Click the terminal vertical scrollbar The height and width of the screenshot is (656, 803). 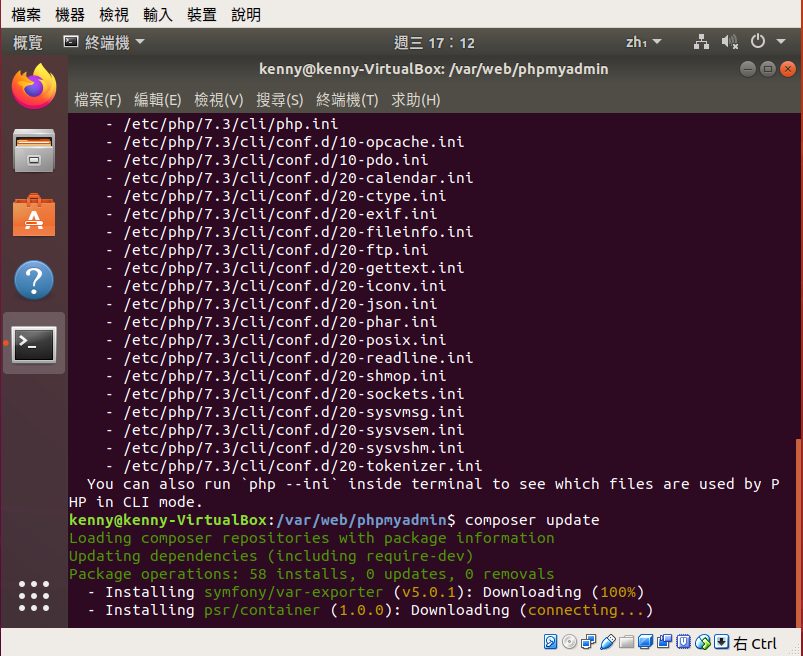coord(798,533)
